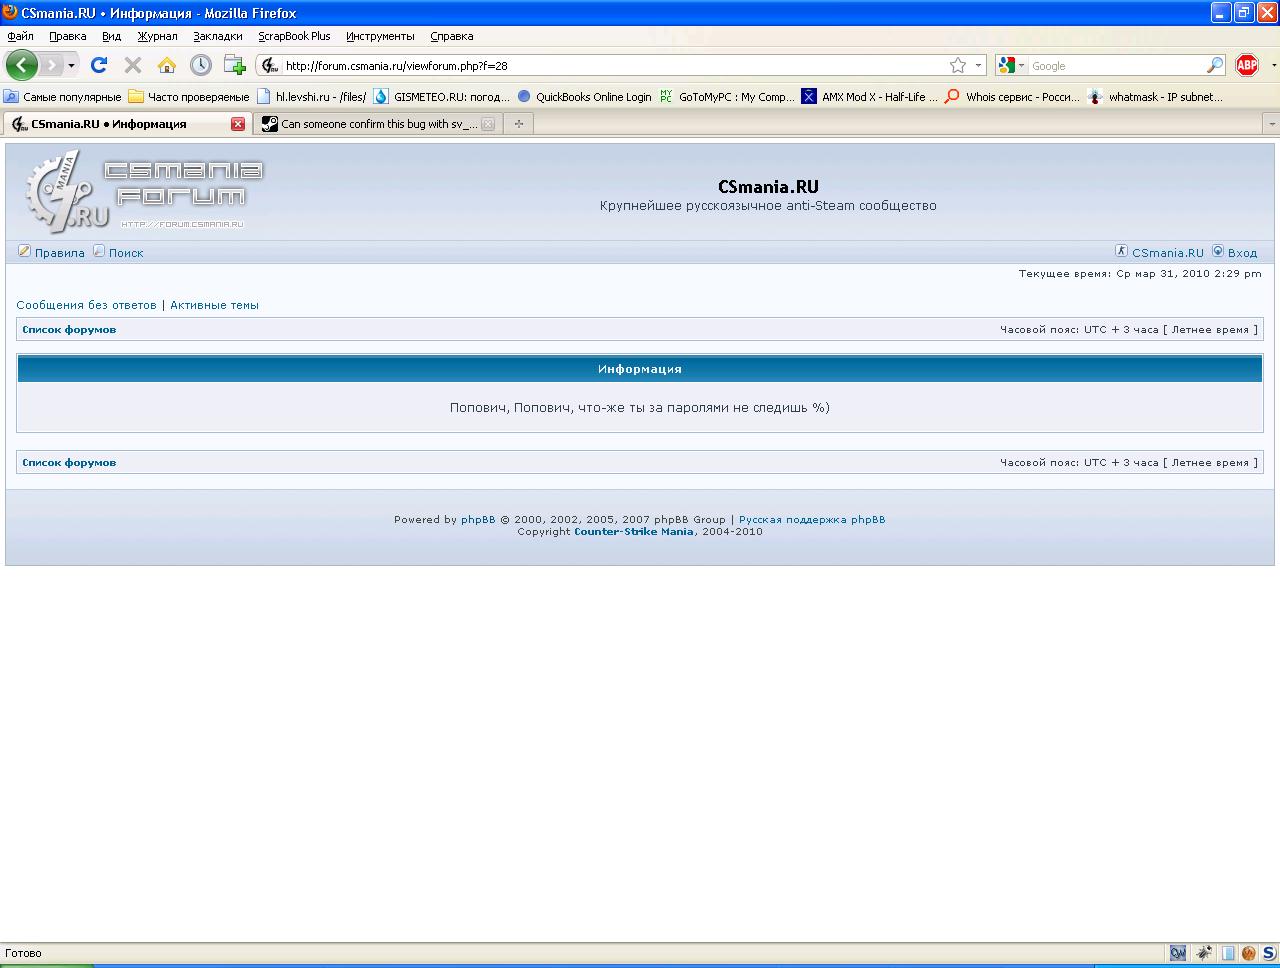
Task: Click the Adblock Plus ABP icon
Action: (1246, 65)
